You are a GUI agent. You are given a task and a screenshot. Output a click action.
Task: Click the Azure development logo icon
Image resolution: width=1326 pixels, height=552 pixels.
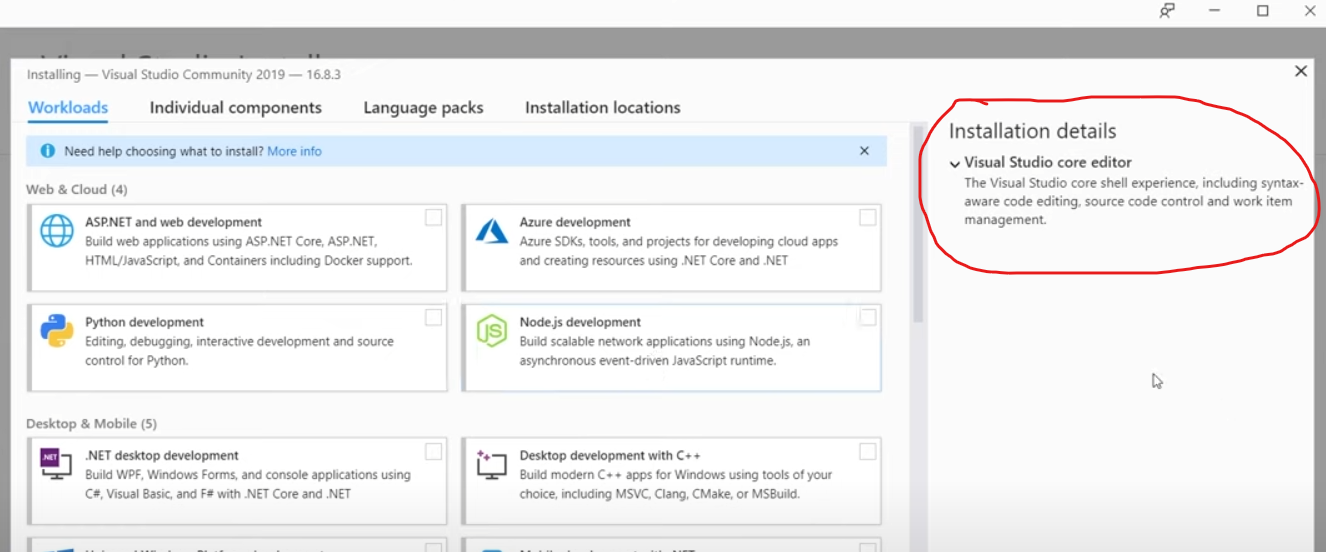492,231
